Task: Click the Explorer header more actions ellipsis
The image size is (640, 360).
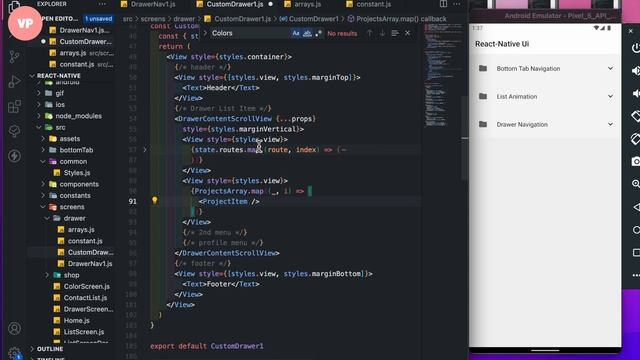Action: pyautogui.click(x=102, y=4)
